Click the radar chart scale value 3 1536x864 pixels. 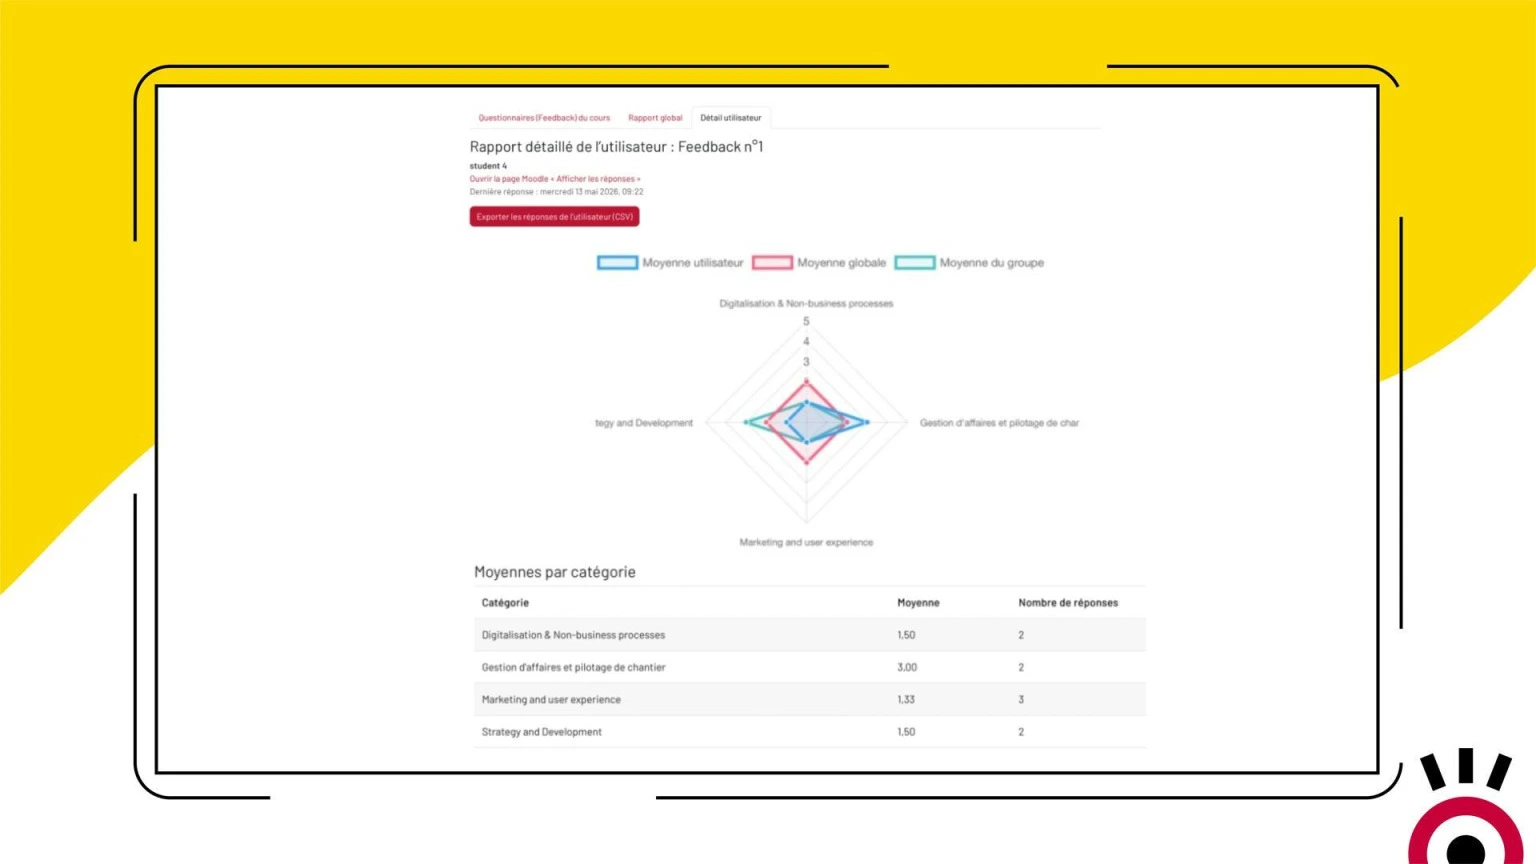coord(806,362)
